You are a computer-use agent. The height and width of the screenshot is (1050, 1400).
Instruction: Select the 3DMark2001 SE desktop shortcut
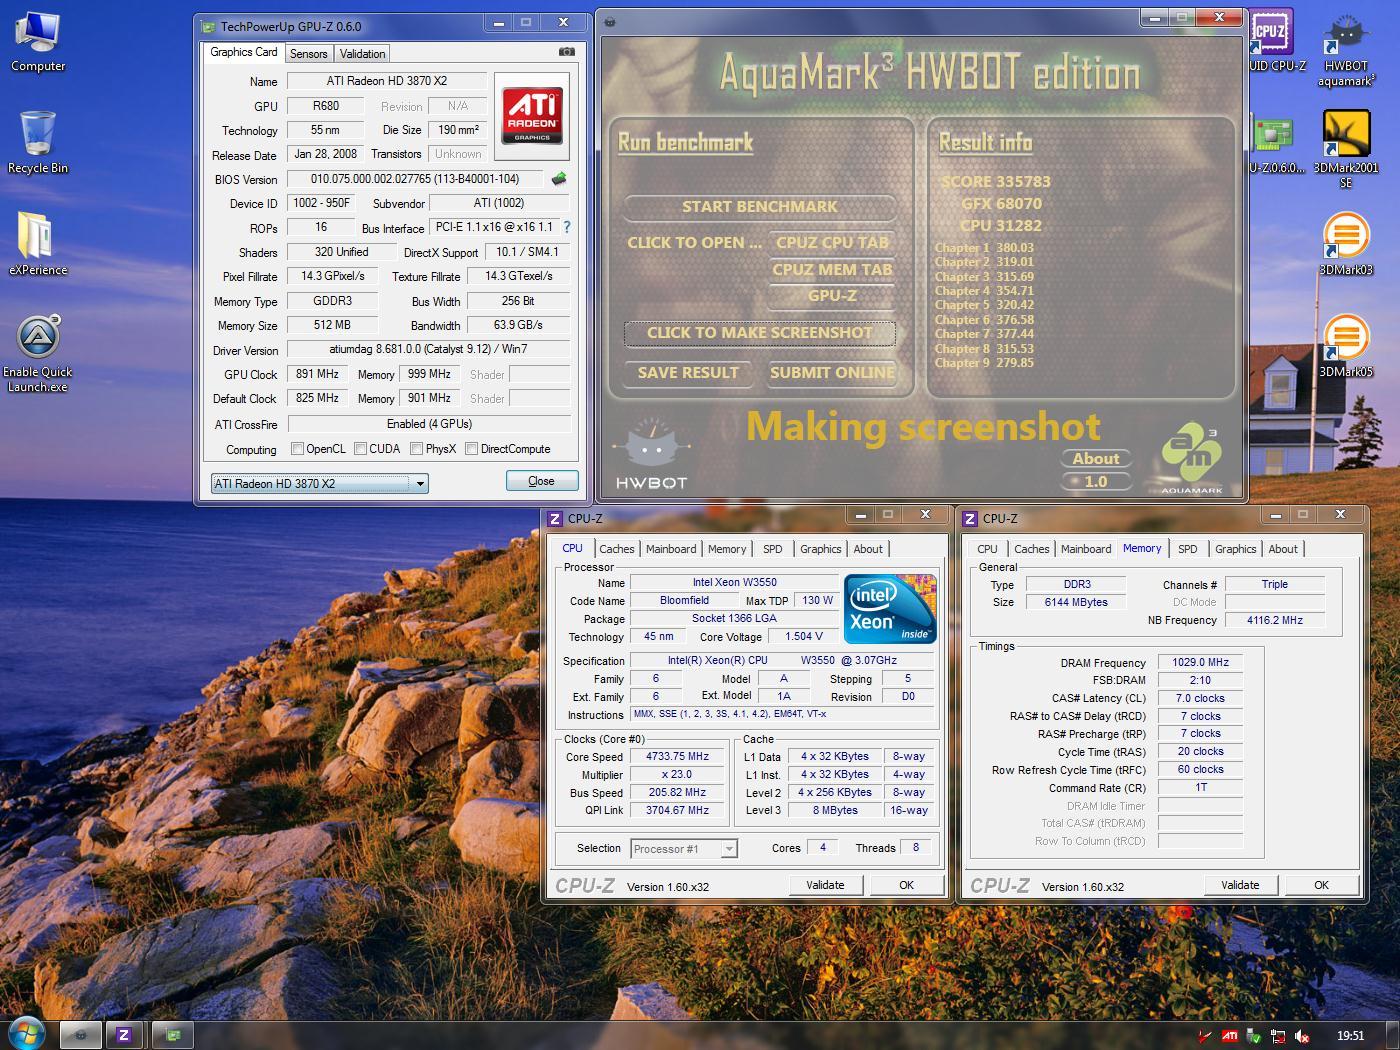[x=1345, y=150]
